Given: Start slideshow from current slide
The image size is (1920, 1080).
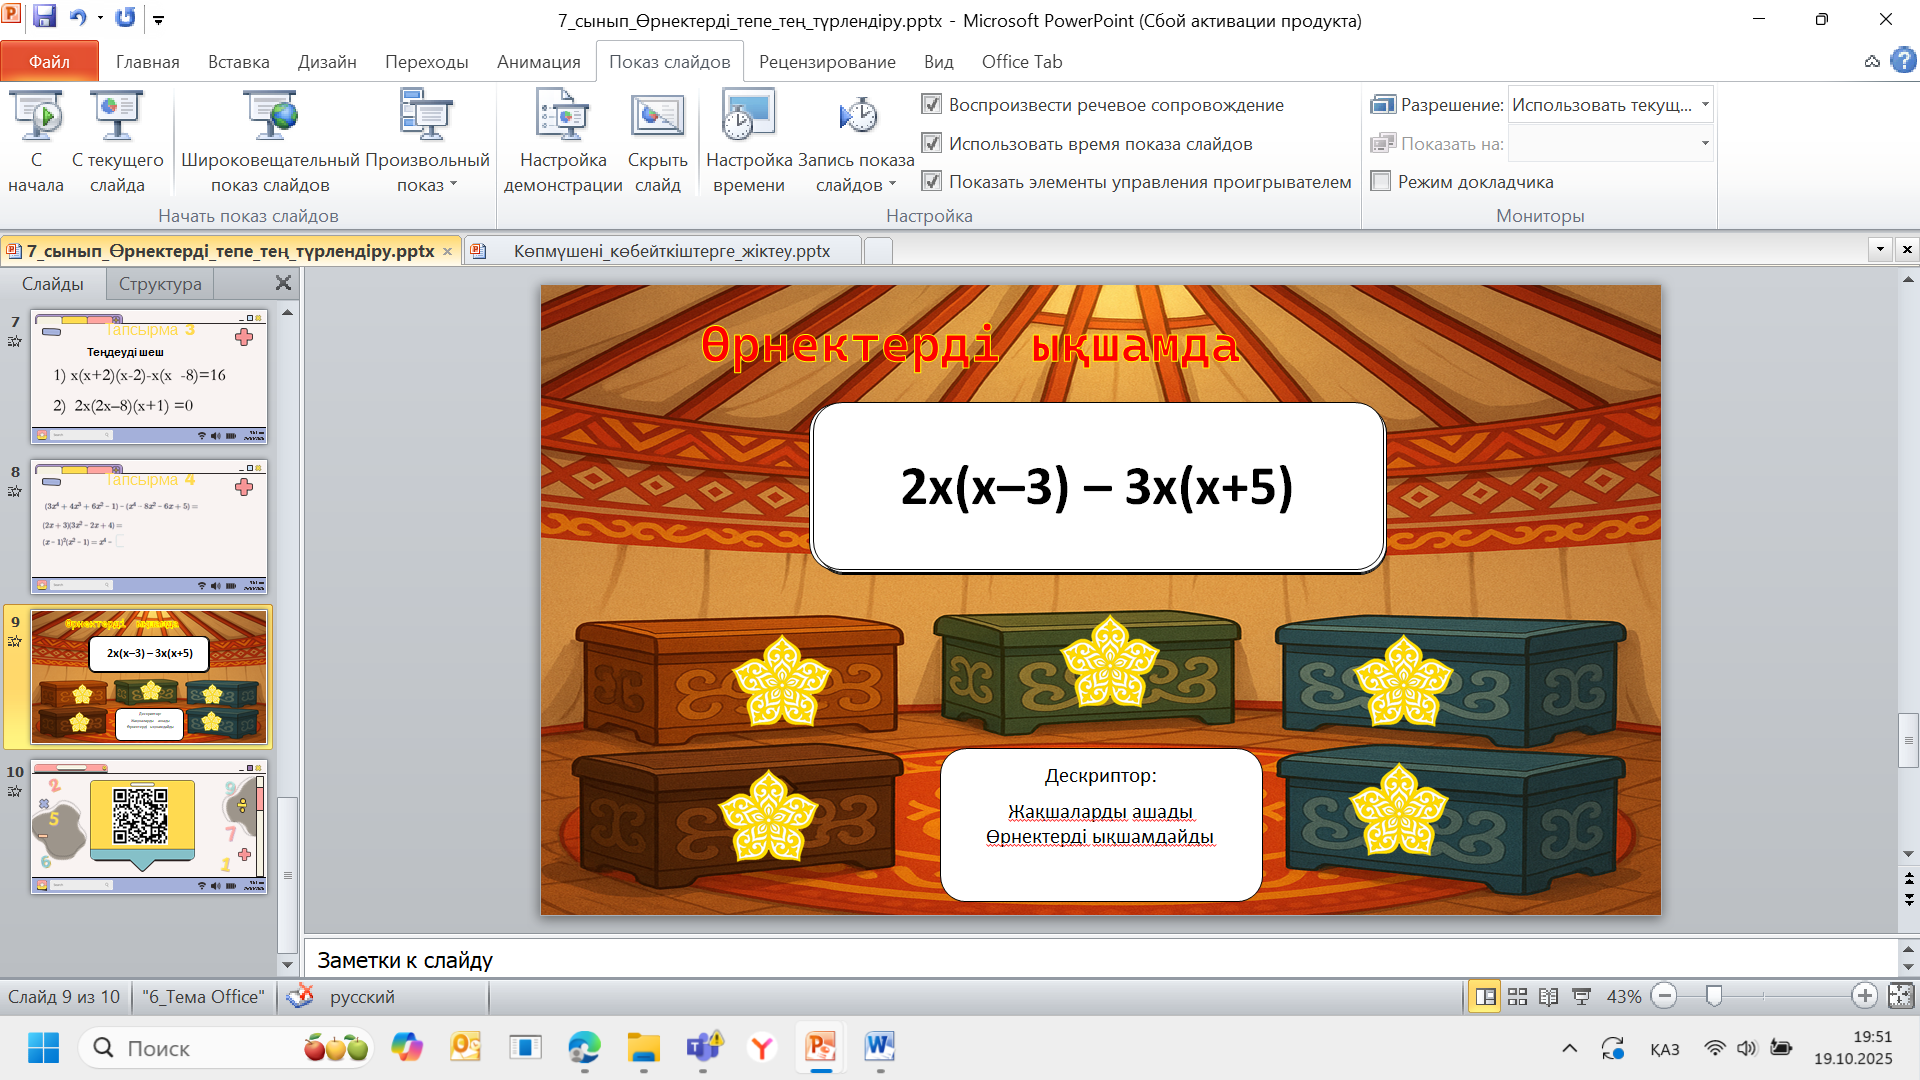Looking at the screenshot, I should (117, 117).
